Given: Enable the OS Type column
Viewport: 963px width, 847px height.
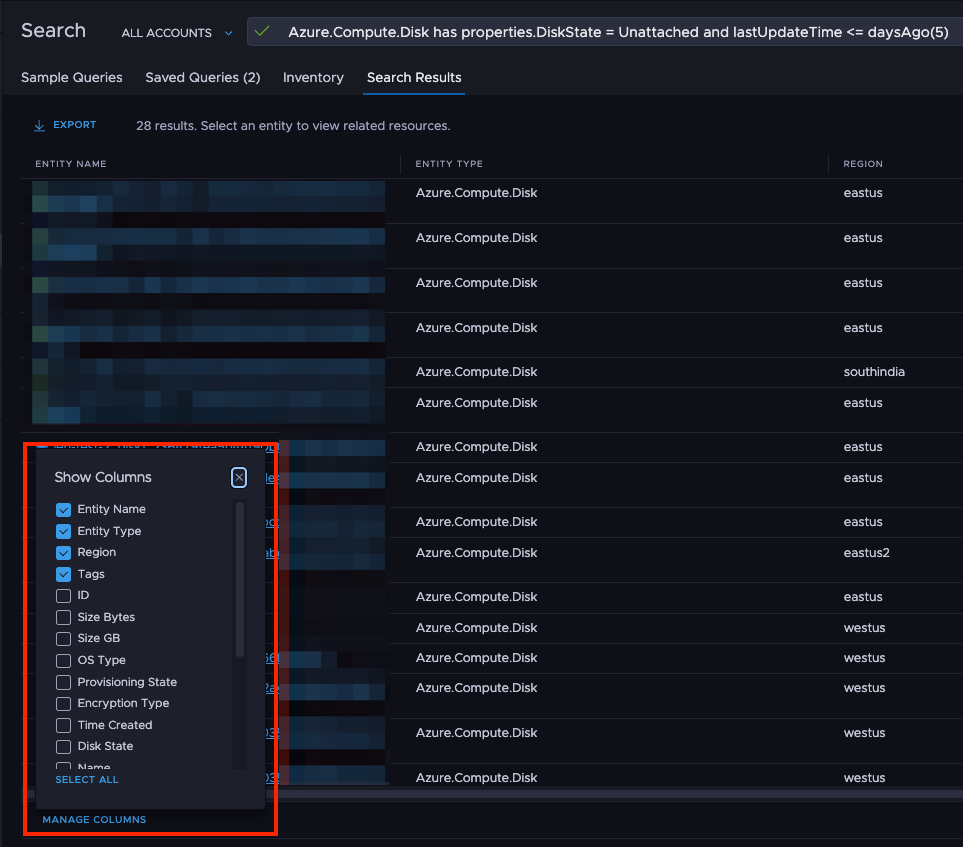Looking at the screenshot, I should pyautogui.click(x=63, y=660).
